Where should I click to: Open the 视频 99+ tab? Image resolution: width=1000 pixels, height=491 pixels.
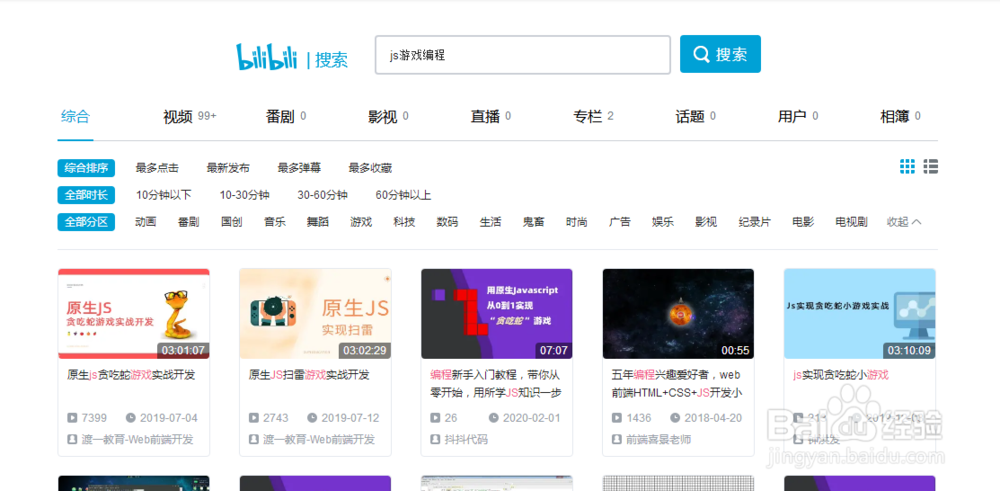click(189, 117)
